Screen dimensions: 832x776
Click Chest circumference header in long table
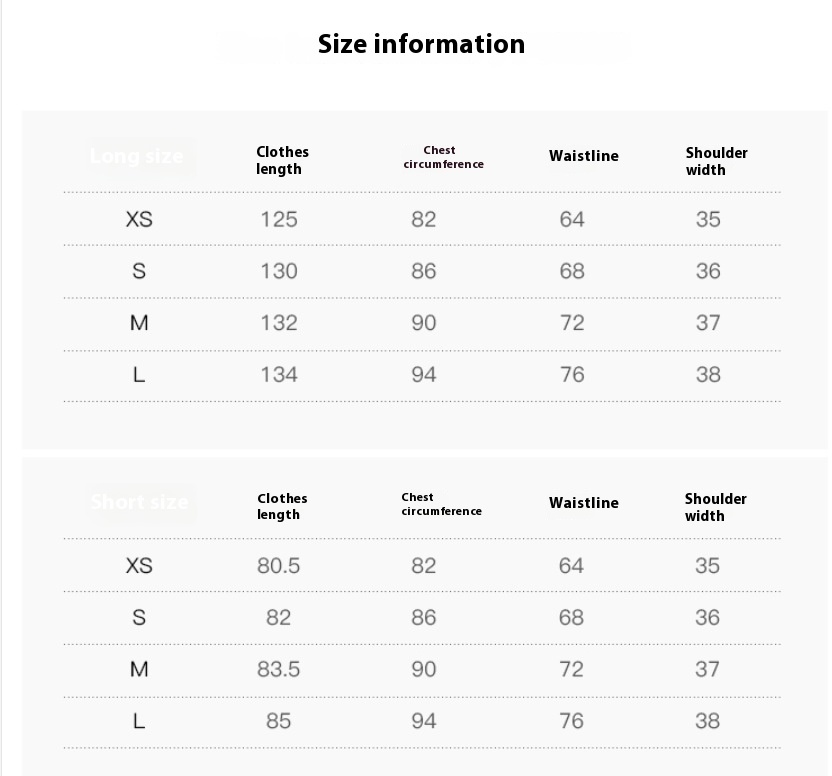444,157
